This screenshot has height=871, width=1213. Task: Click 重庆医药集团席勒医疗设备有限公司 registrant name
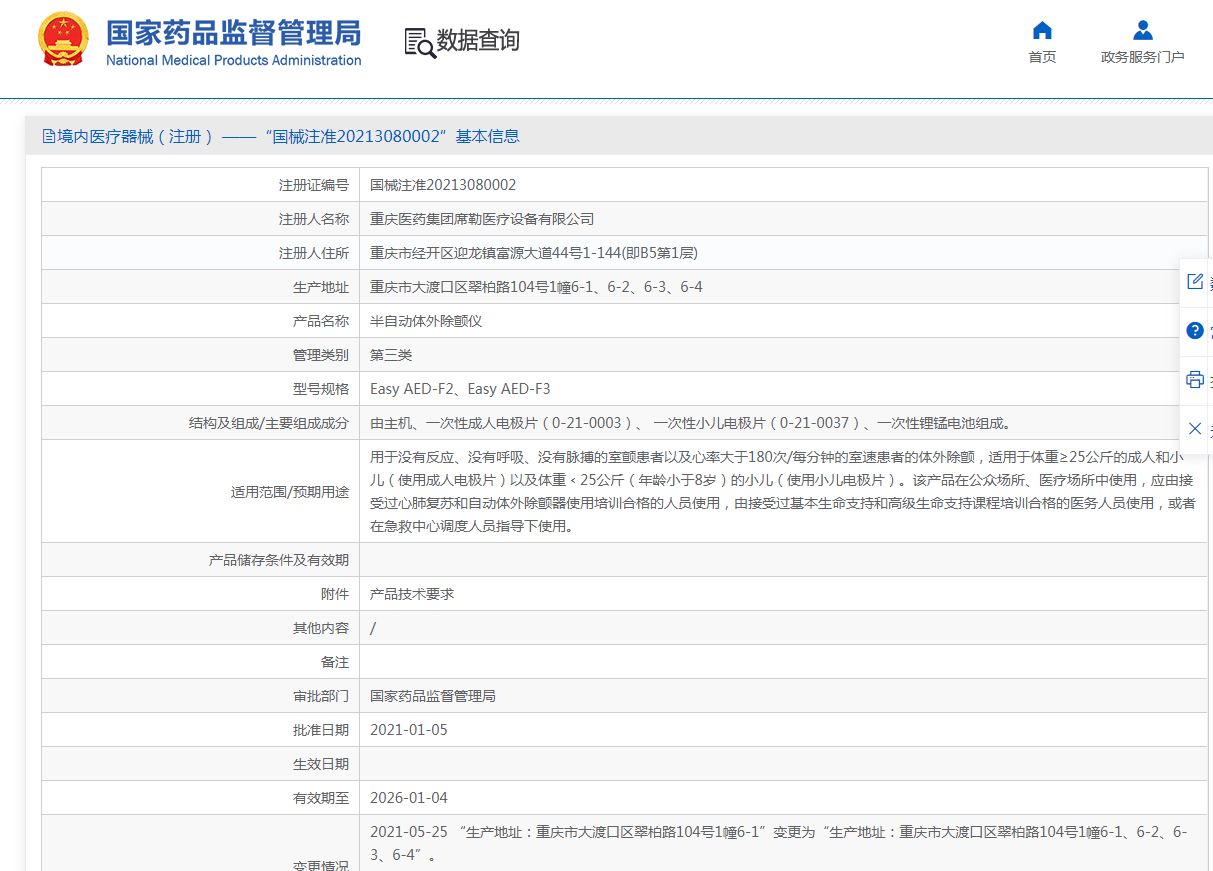[x=482, y=219]
